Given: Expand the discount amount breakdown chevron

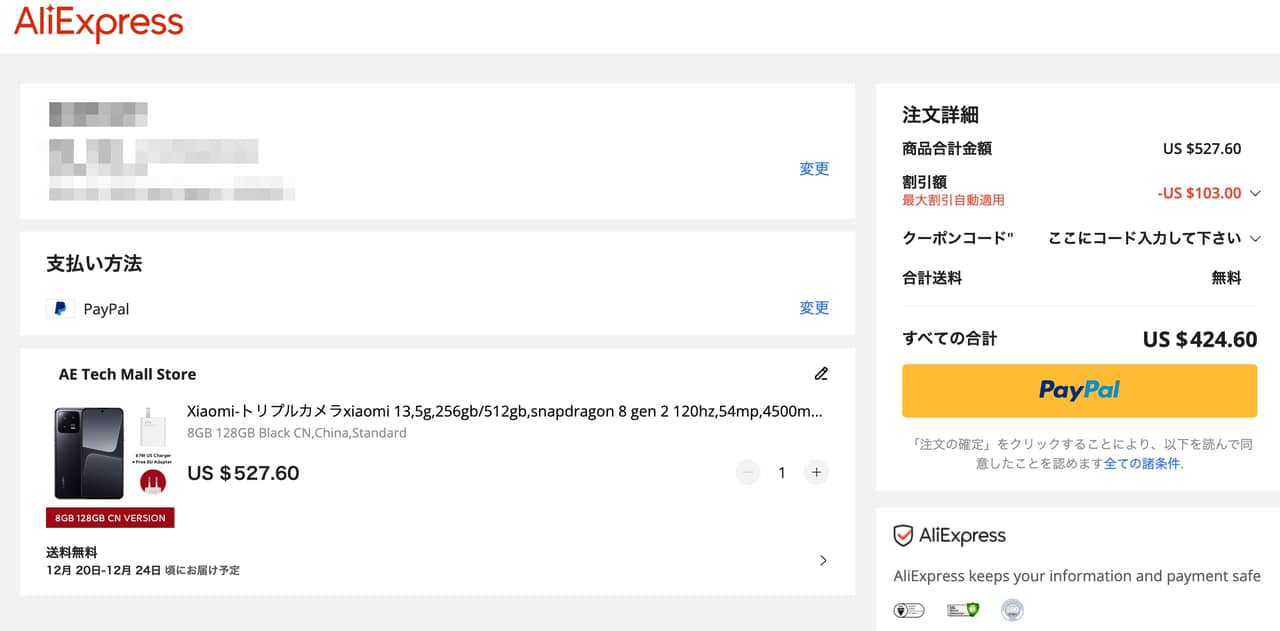Looking at the screenshot, I should [1255, 193].
